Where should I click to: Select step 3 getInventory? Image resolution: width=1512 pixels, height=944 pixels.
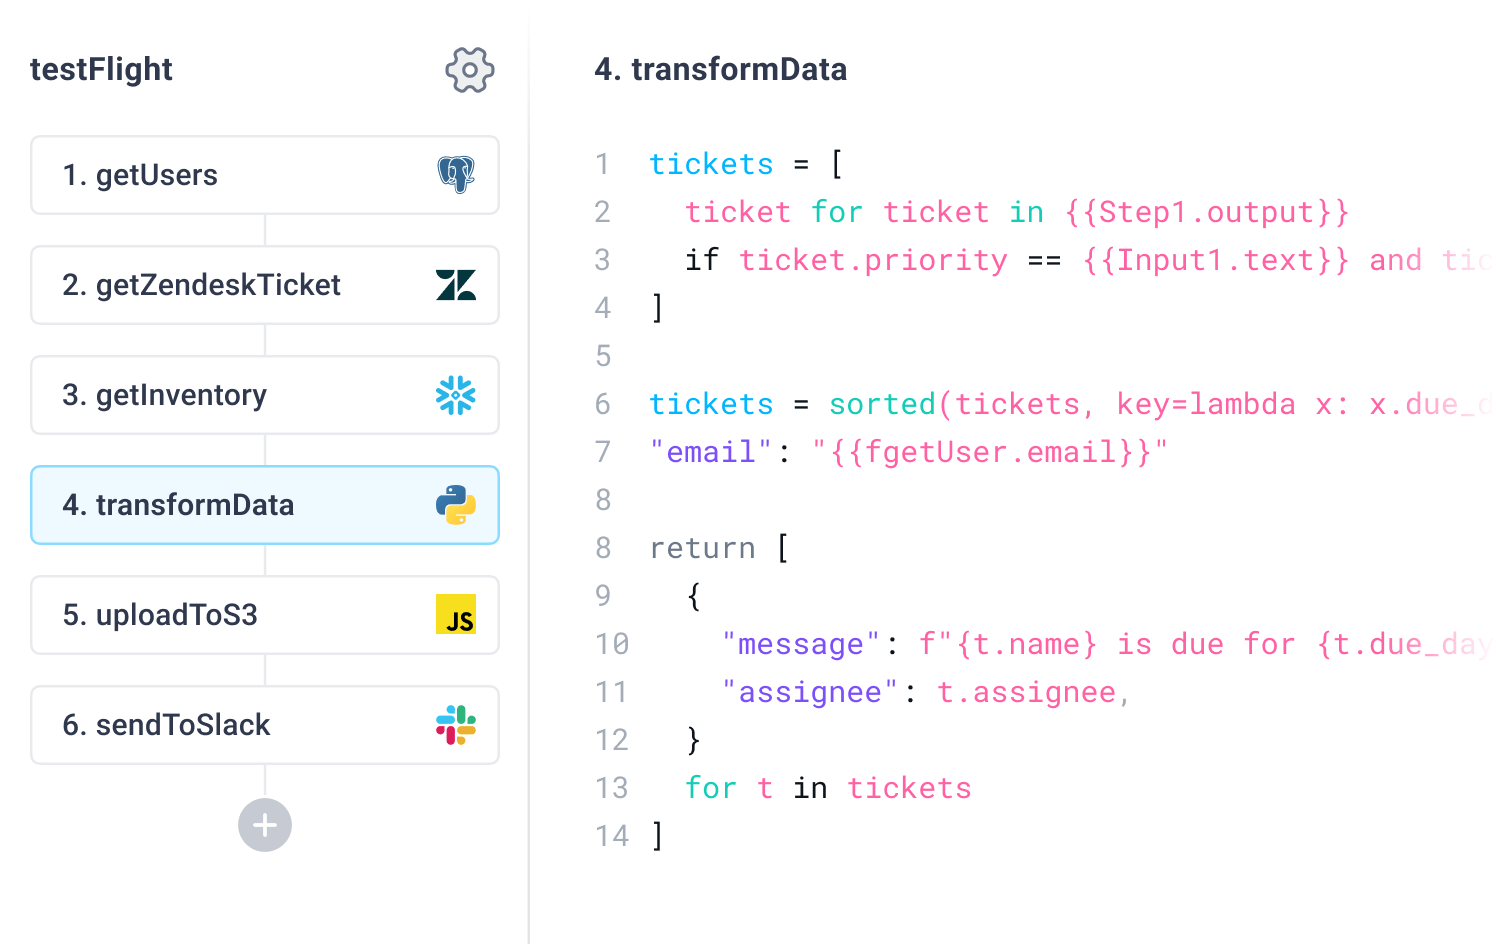tap(200, 395)
